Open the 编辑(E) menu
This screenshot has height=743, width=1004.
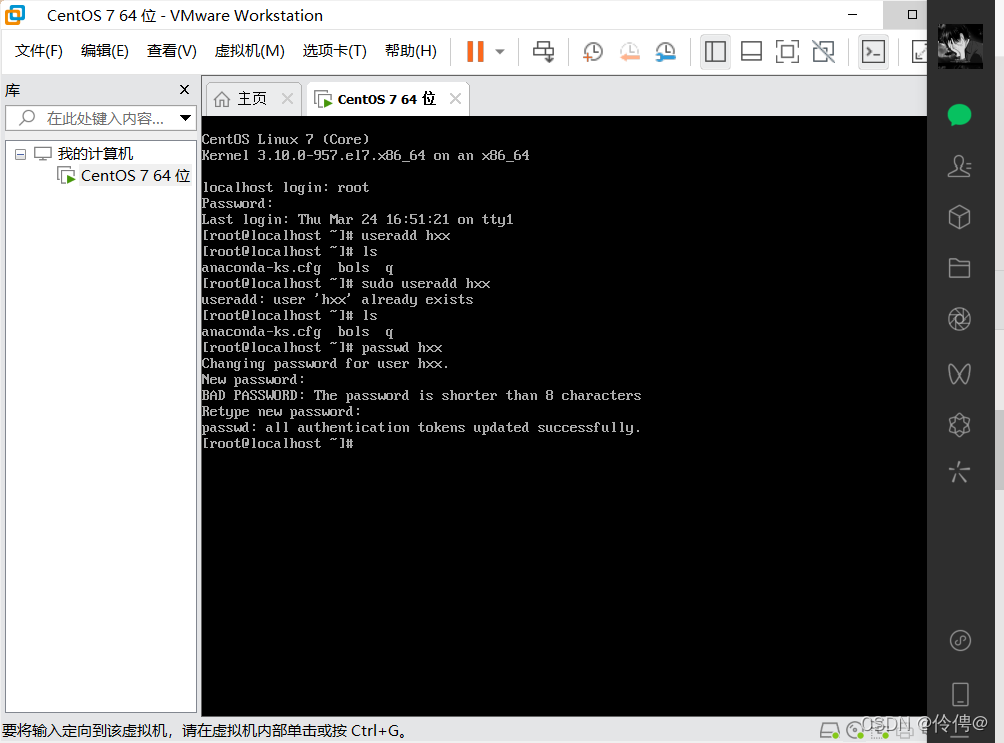coord(104,51)
